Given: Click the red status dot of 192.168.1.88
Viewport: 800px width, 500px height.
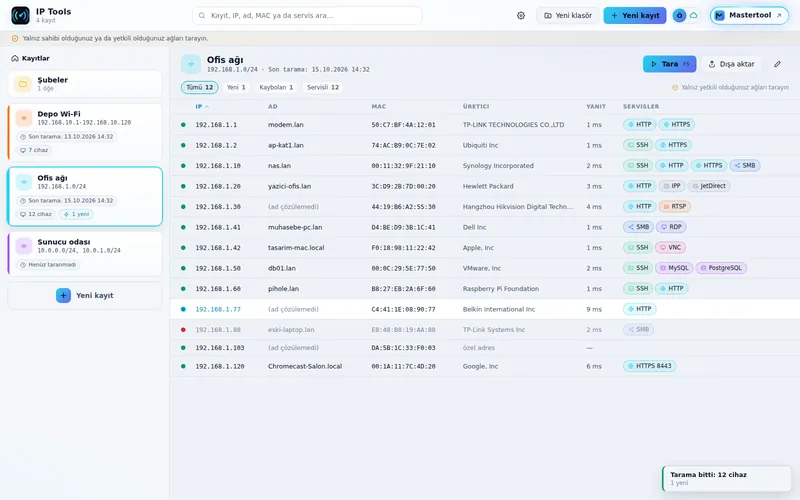Looking at the screenshot, I should tap(183, 330).
